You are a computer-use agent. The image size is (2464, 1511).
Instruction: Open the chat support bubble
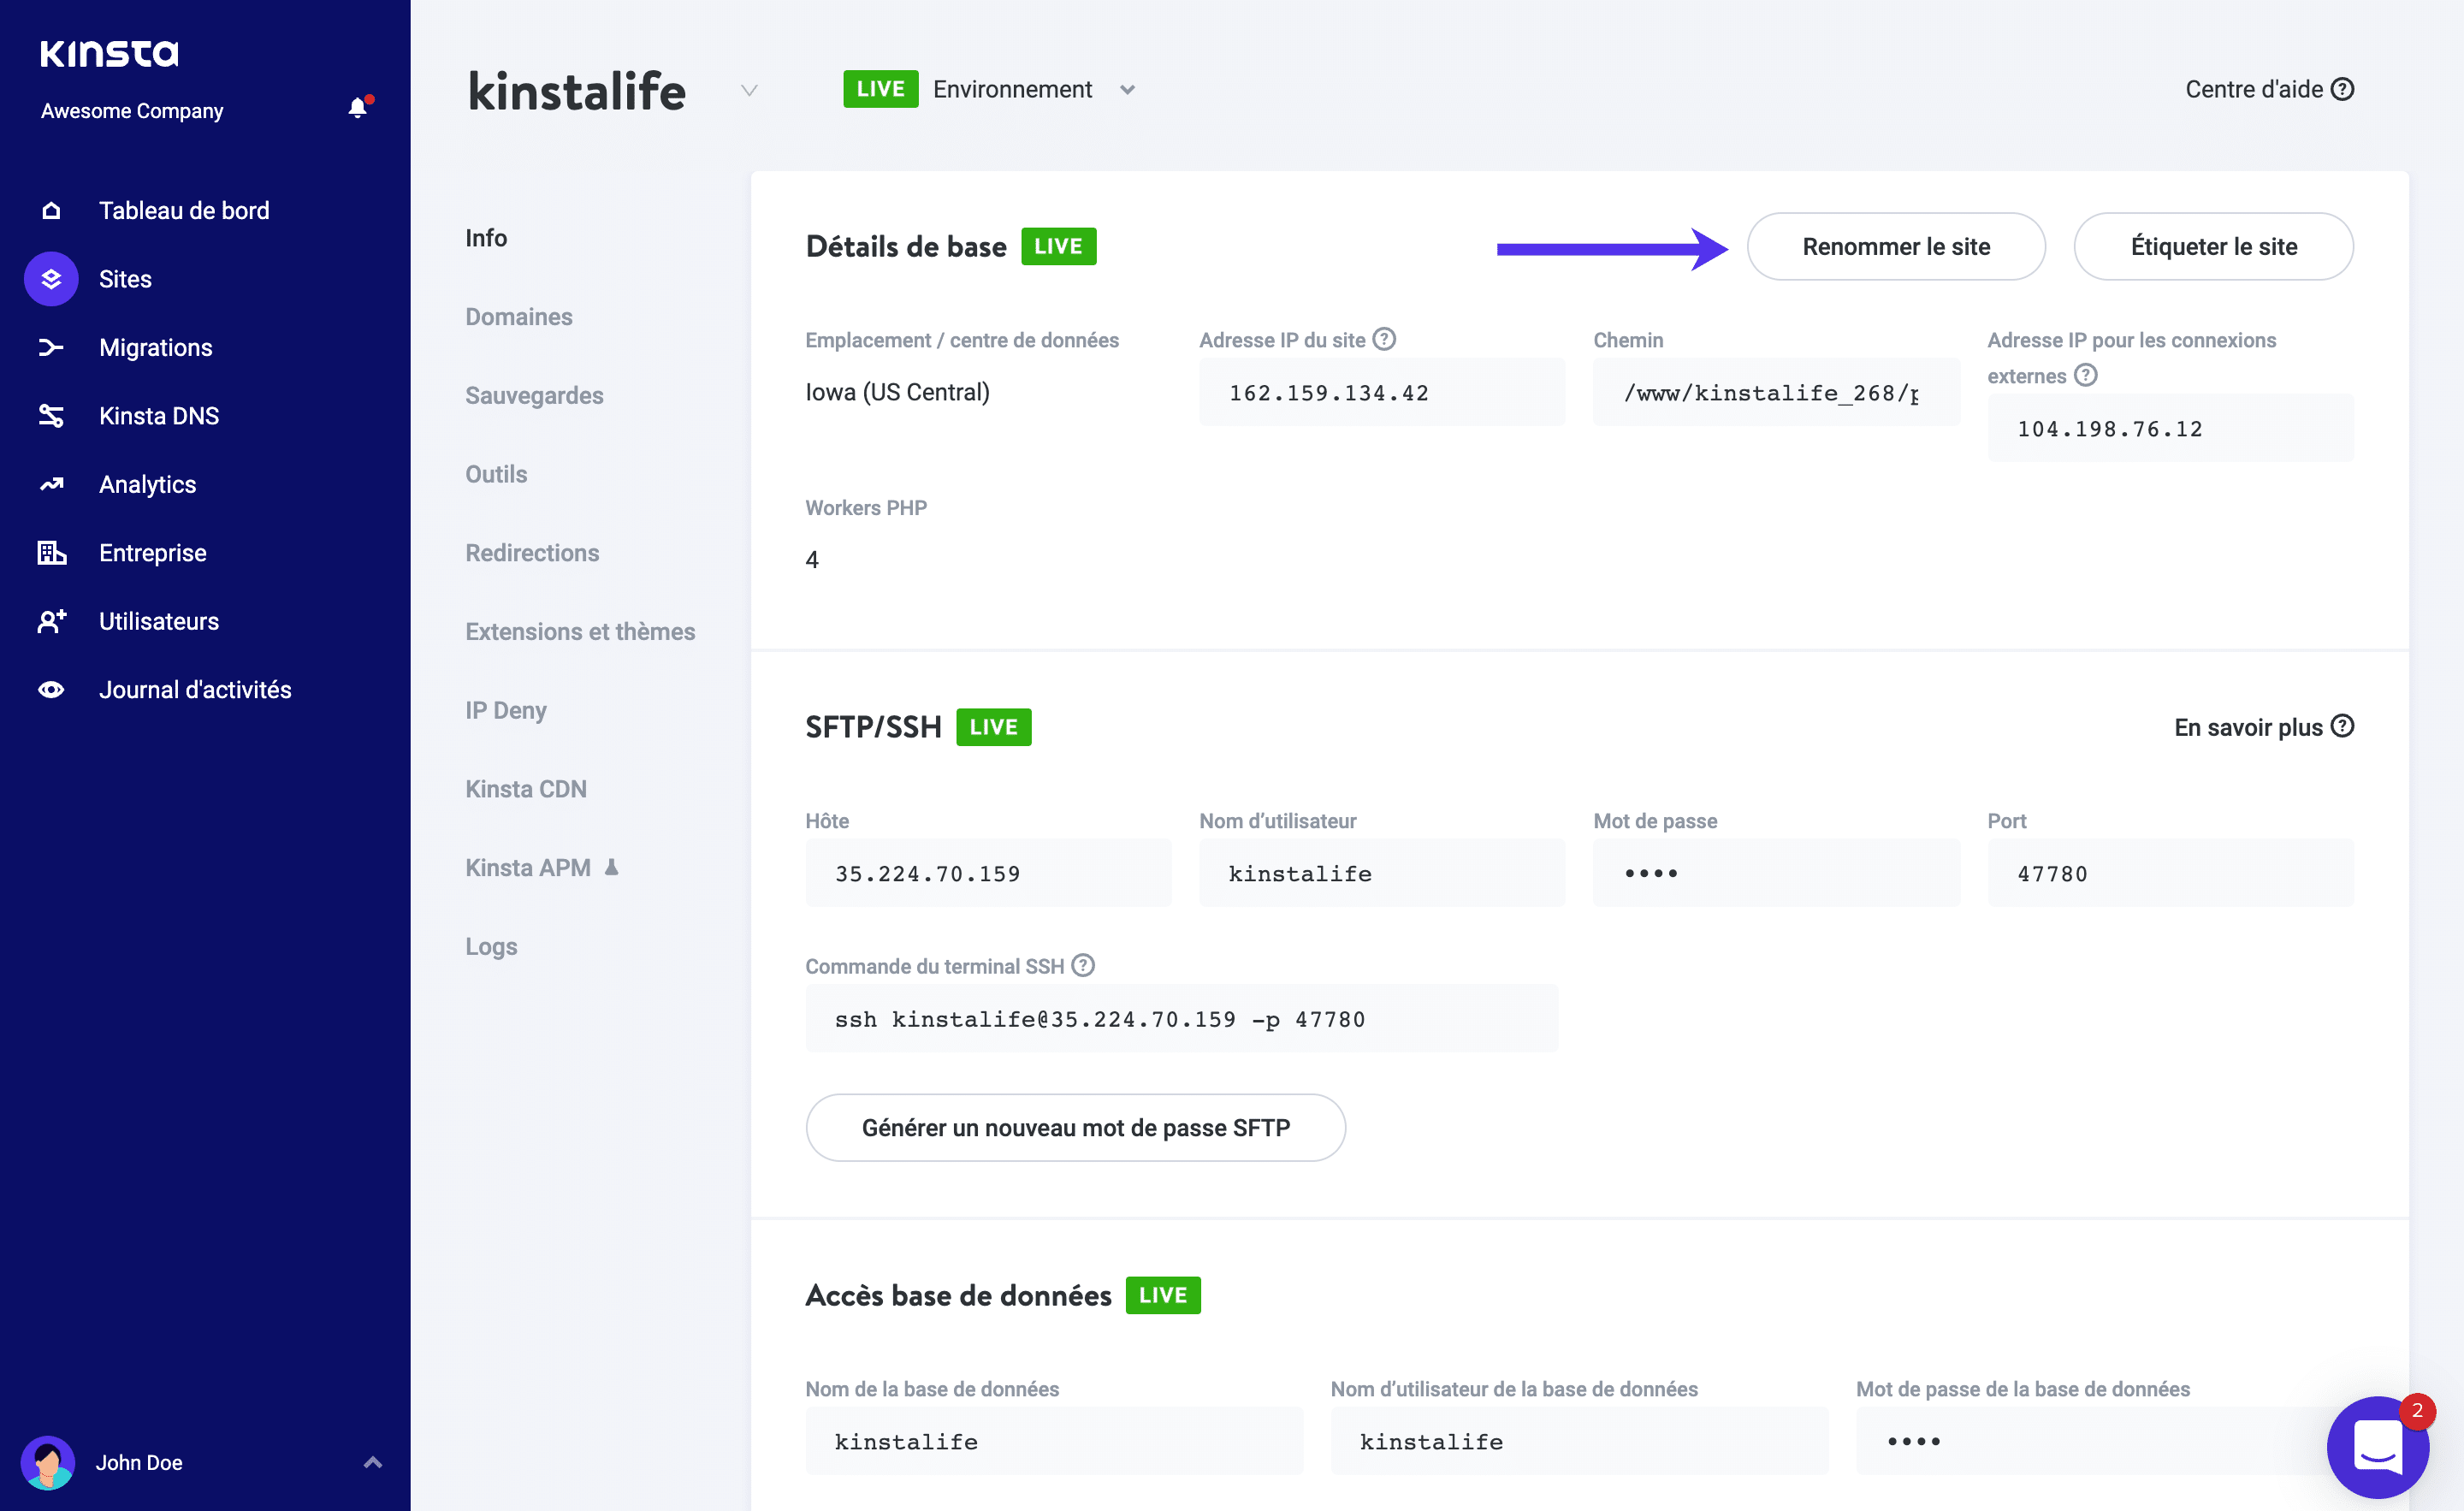2378,1447
